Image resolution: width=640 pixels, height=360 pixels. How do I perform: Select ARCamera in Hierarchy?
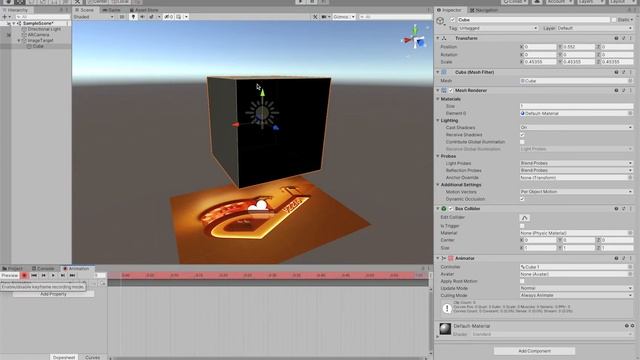pos(38,35)
